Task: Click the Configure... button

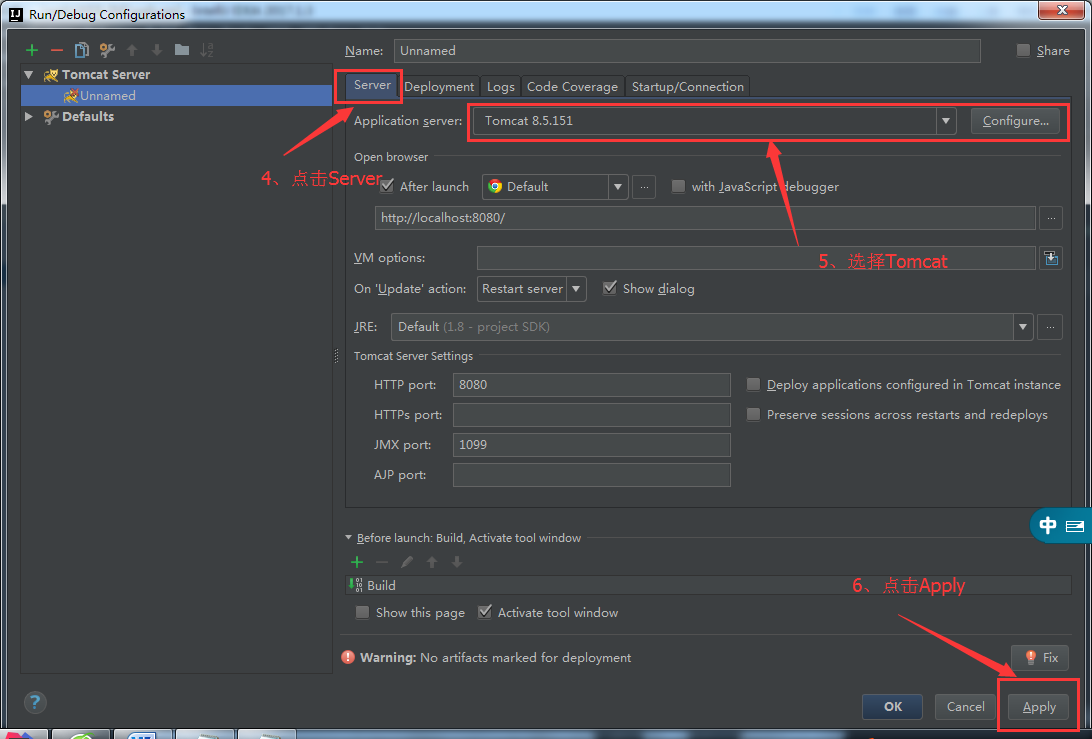Action: pyautogui.click(x=1015, y=121)
